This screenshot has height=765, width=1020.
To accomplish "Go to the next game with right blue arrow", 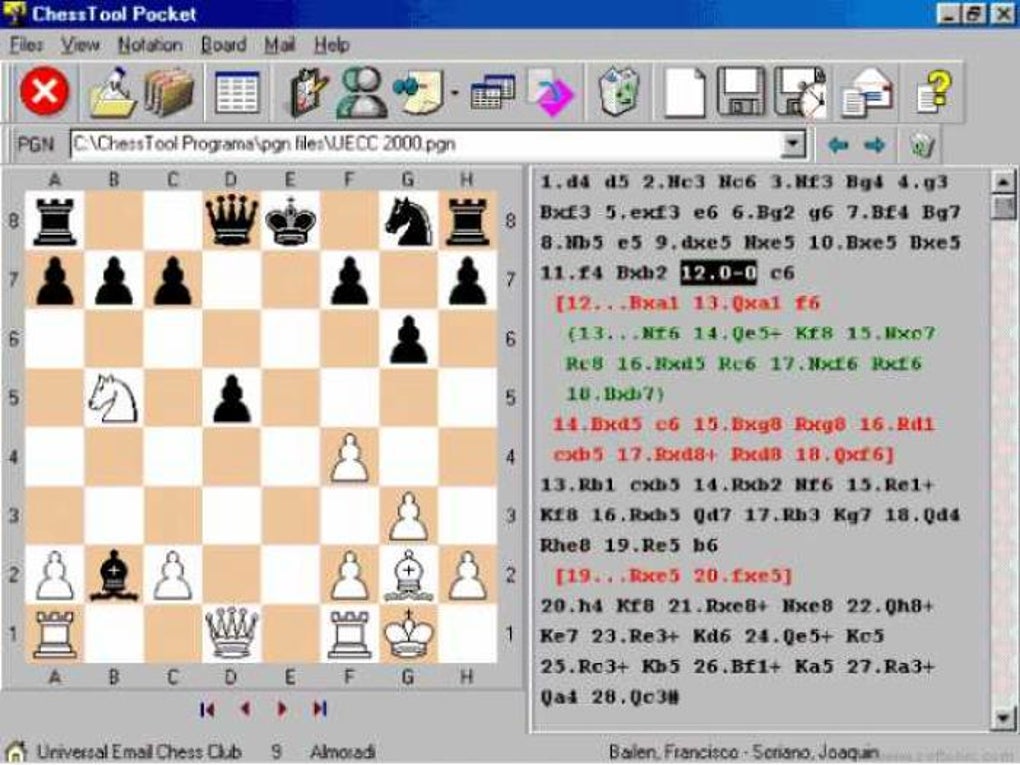I will 875,144.
